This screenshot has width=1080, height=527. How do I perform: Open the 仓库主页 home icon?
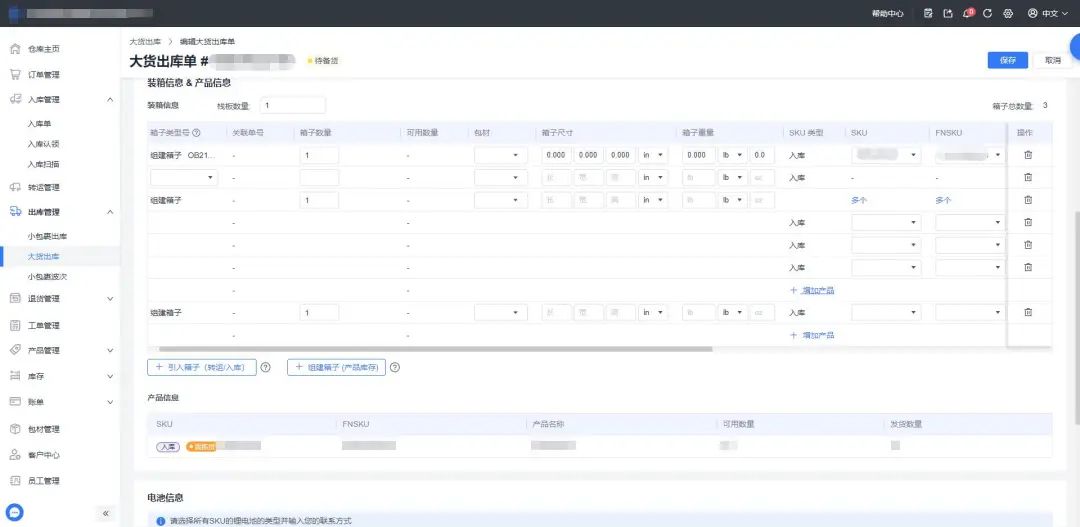[x=15, y=49]
